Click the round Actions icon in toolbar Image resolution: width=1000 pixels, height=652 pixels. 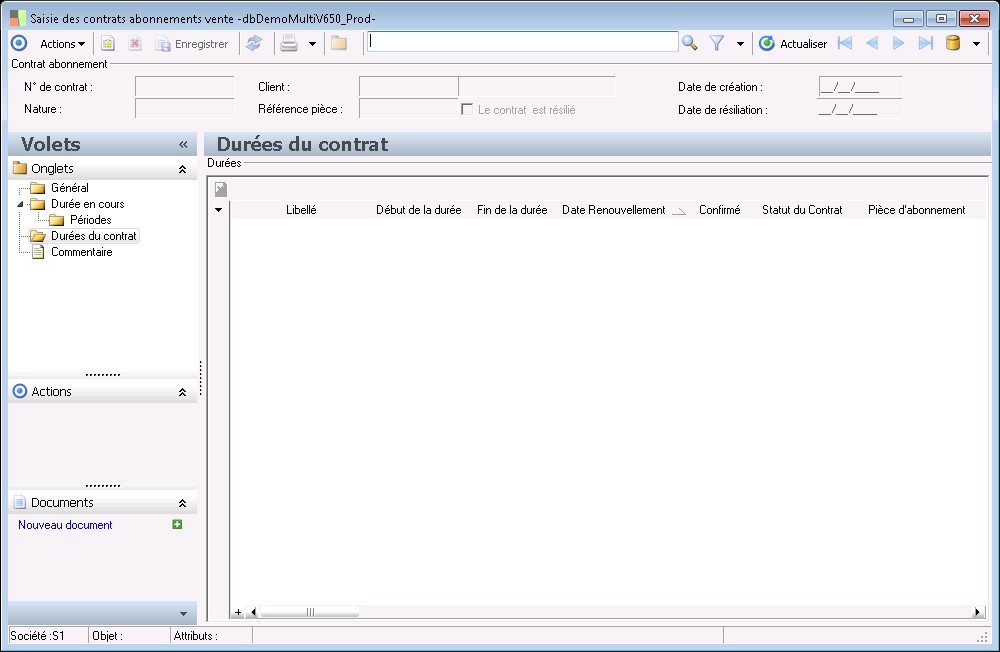[x=19, y=43]
